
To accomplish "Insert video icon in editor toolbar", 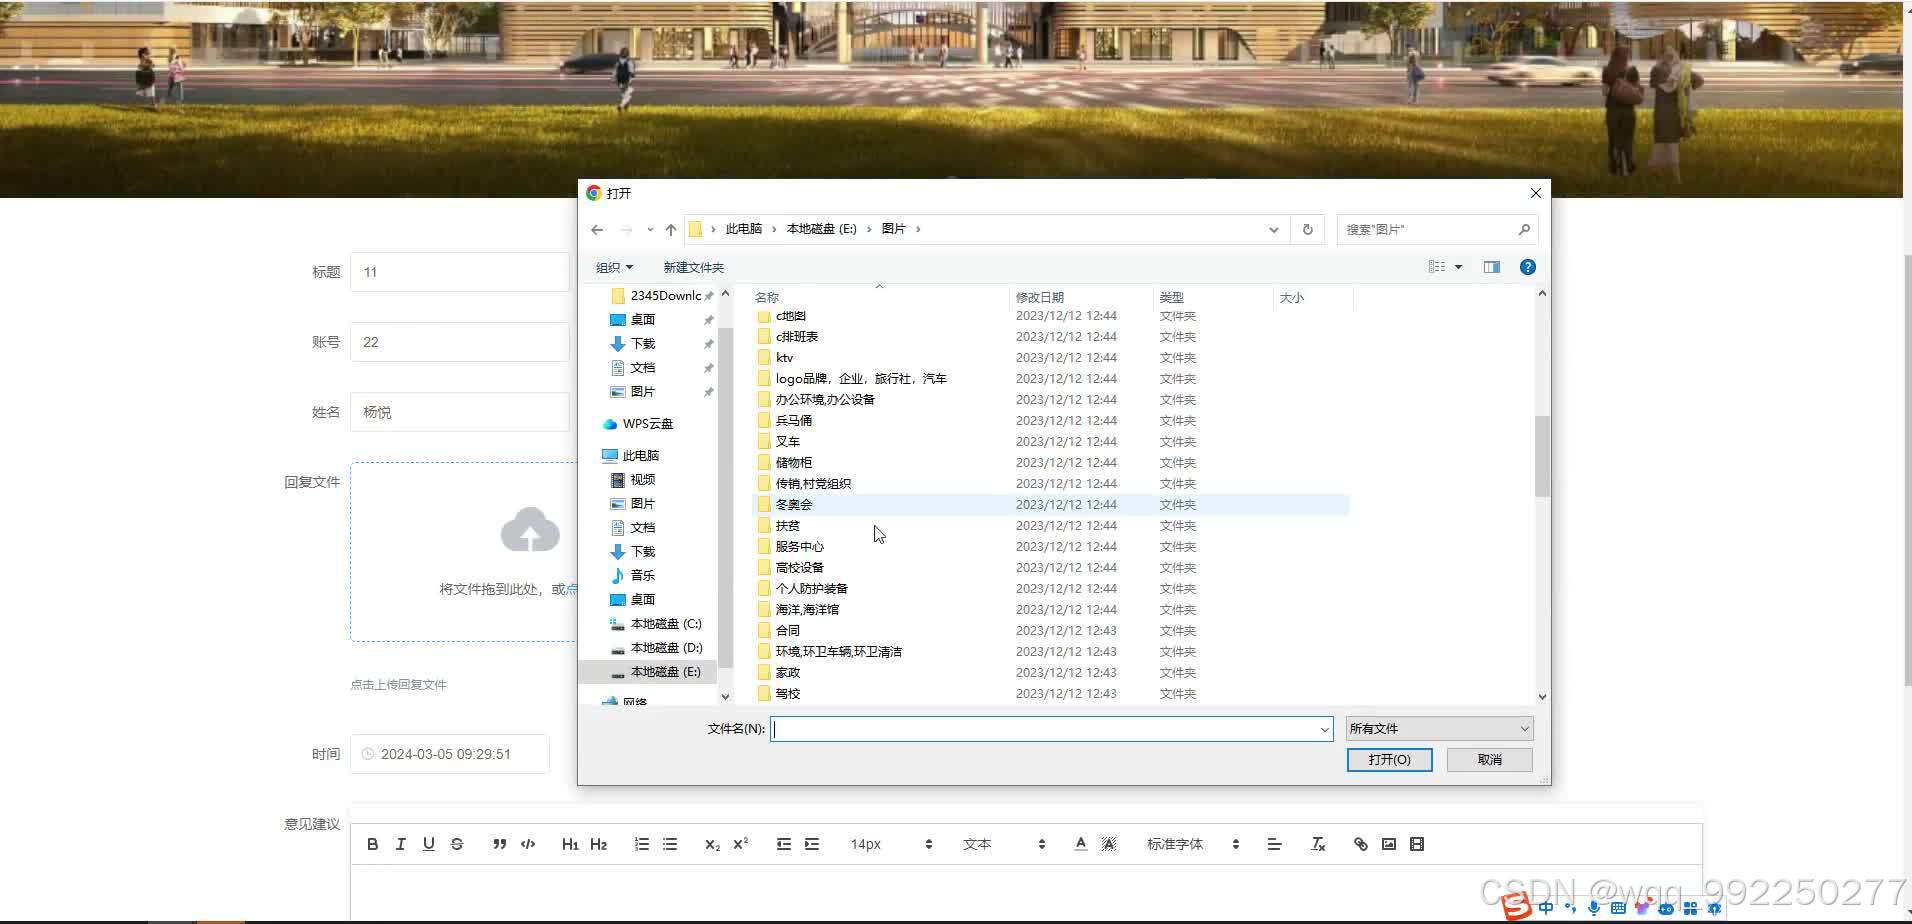I will click(x=1416, y=844).
